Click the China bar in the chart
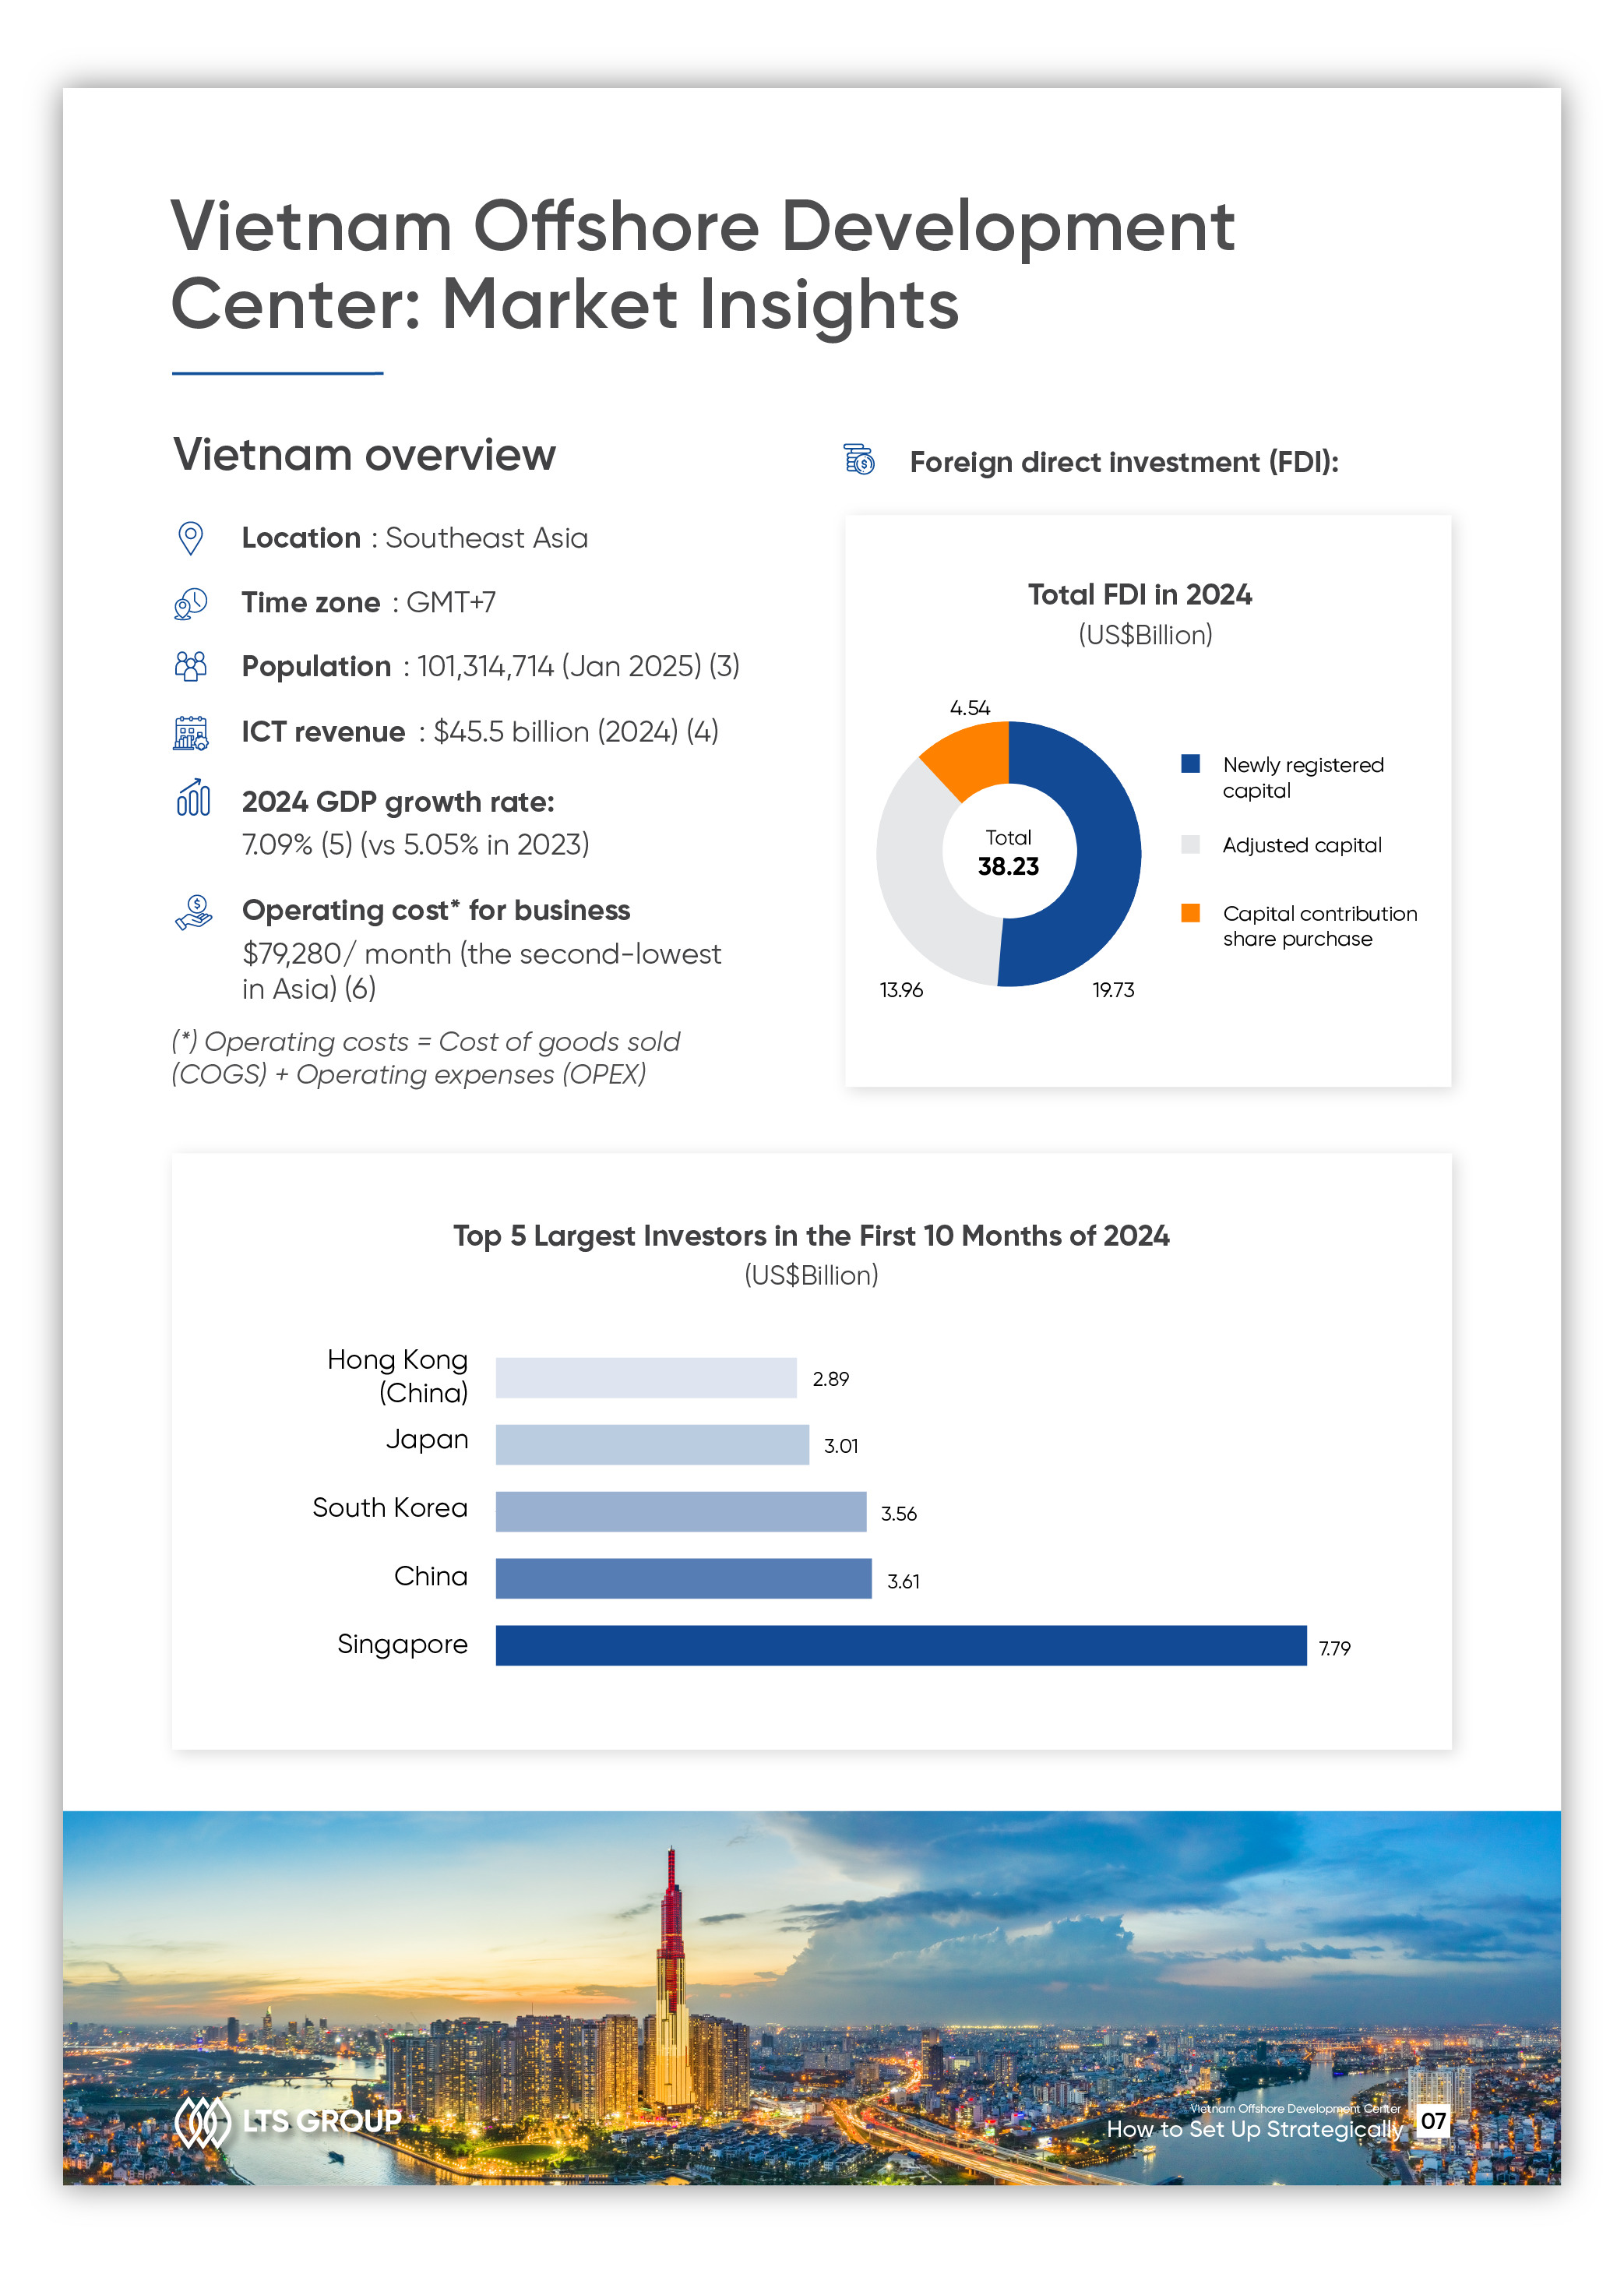 coord(684,1578)
